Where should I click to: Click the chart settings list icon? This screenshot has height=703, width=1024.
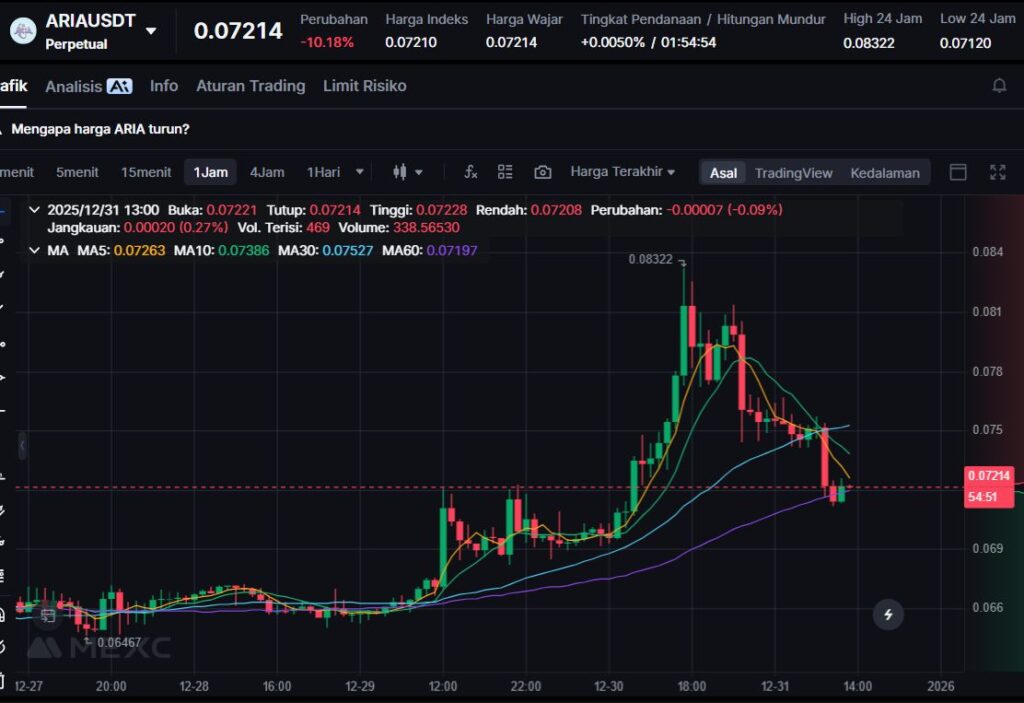click(505, 172)
